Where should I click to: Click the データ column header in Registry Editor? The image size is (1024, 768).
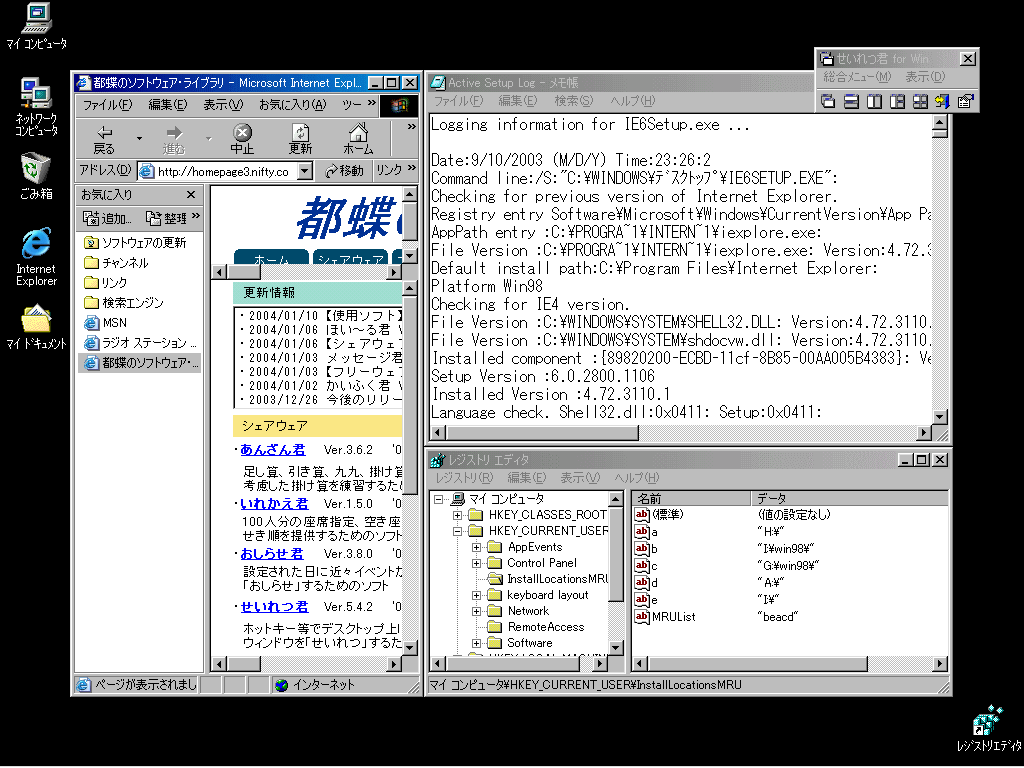[x=849, y=499]
